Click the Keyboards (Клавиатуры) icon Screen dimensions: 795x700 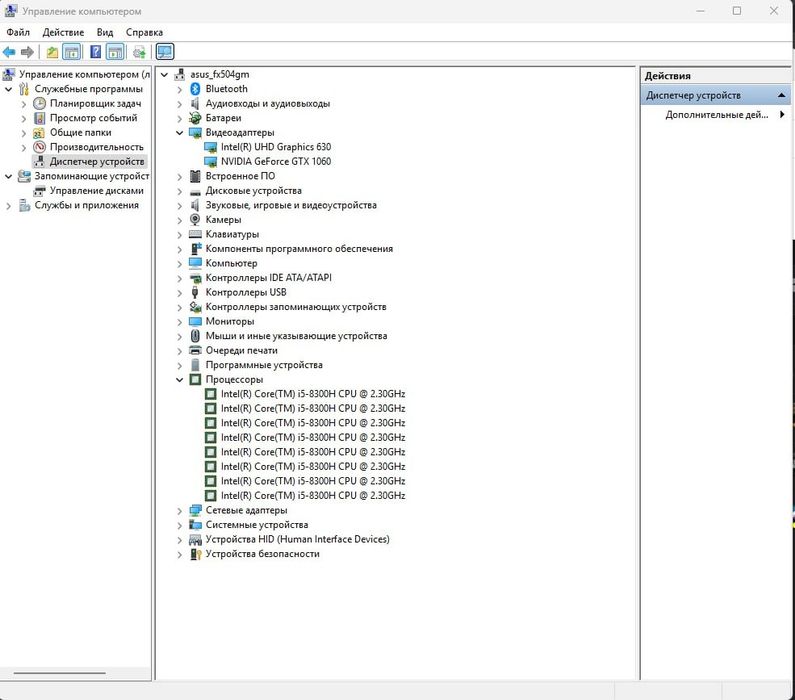pos(195,234)
